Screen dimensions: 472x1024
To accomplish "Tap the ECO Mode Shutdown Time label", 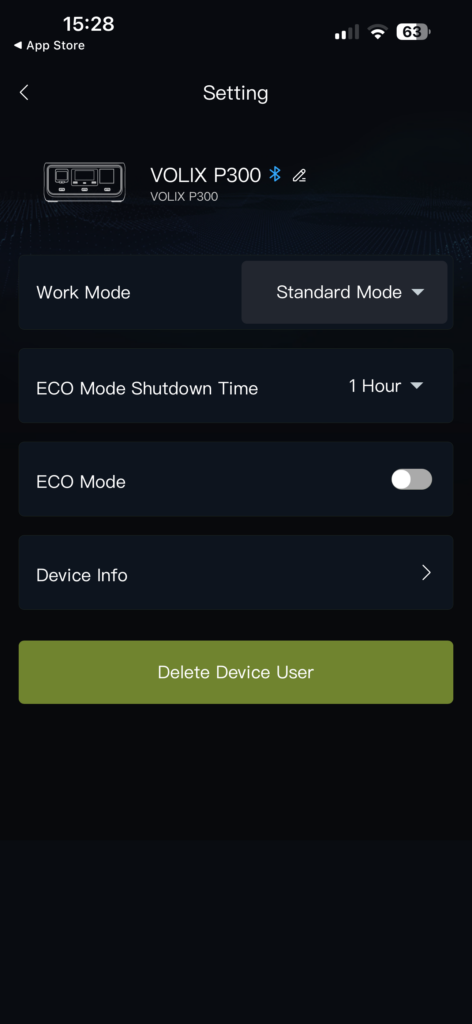I will pyautogui.click(x=147, y=388).
